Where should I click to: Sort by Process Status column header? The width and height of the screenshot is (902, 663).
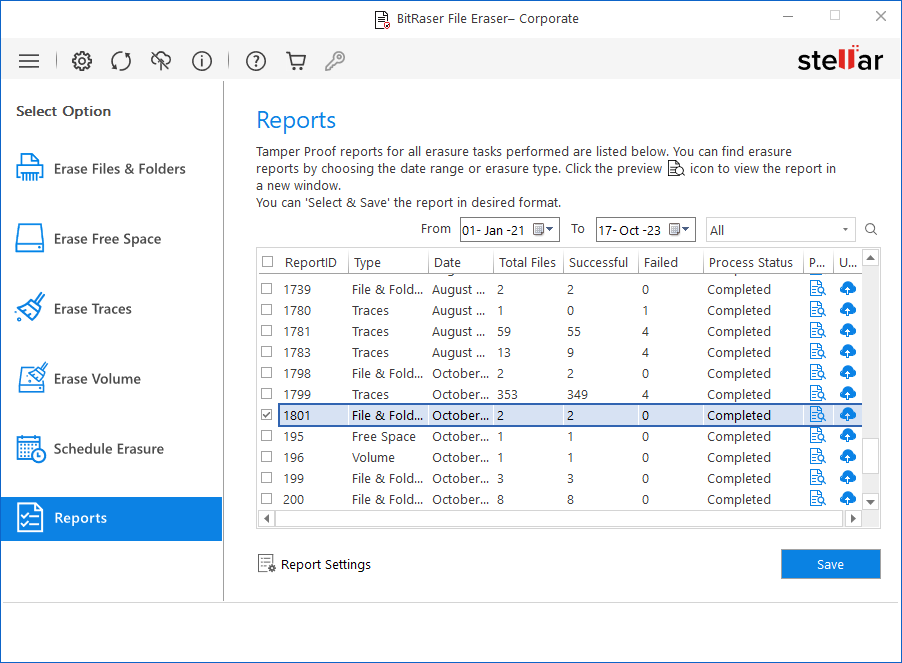click(x=751, y=262)
